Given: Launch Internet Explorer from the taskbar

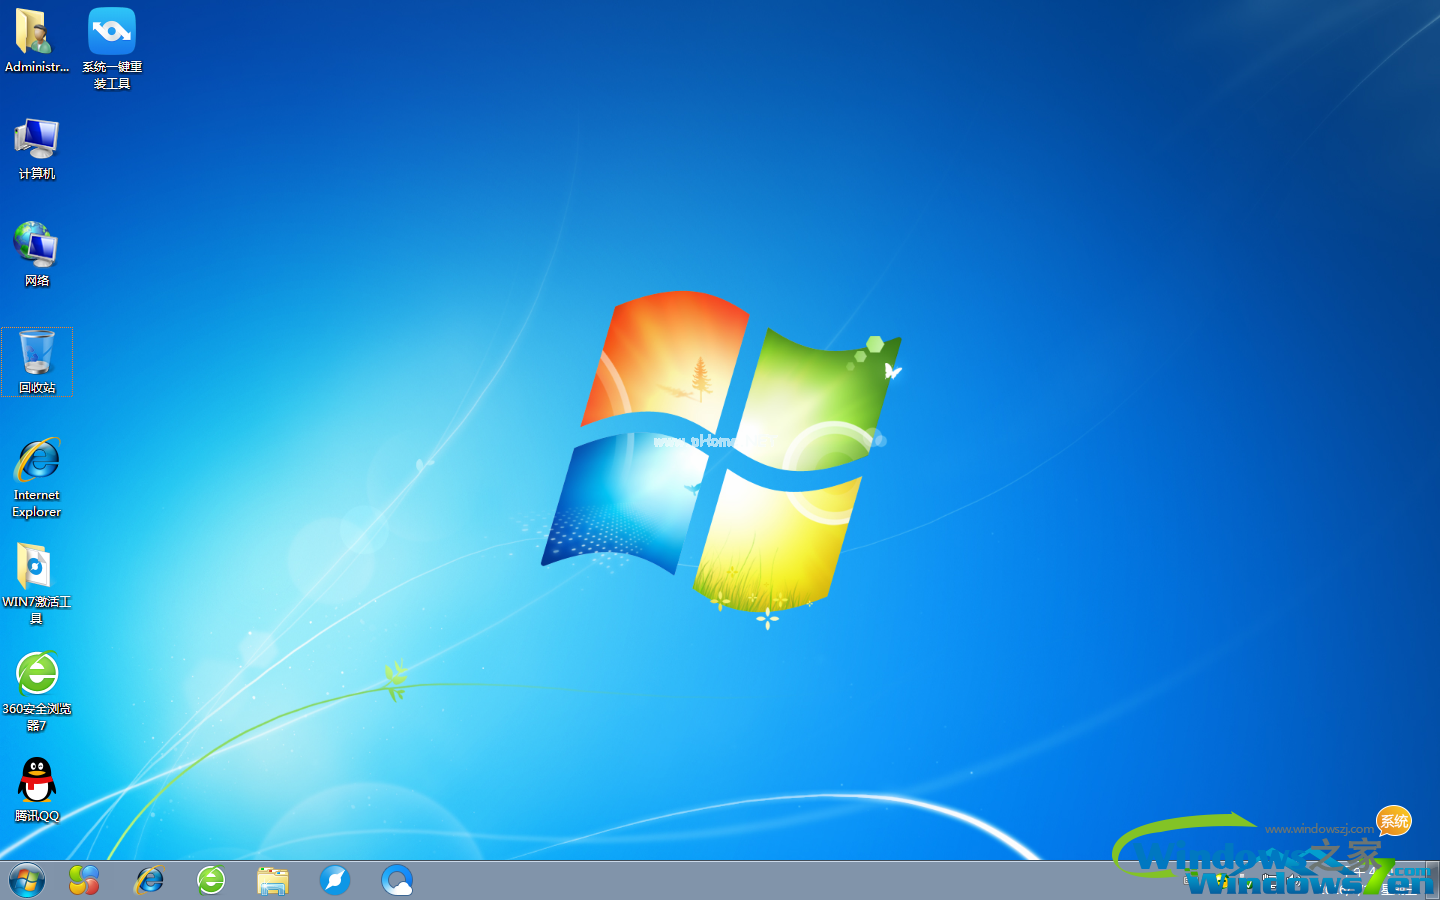Looking at the screenshot, I should point(148,879).
